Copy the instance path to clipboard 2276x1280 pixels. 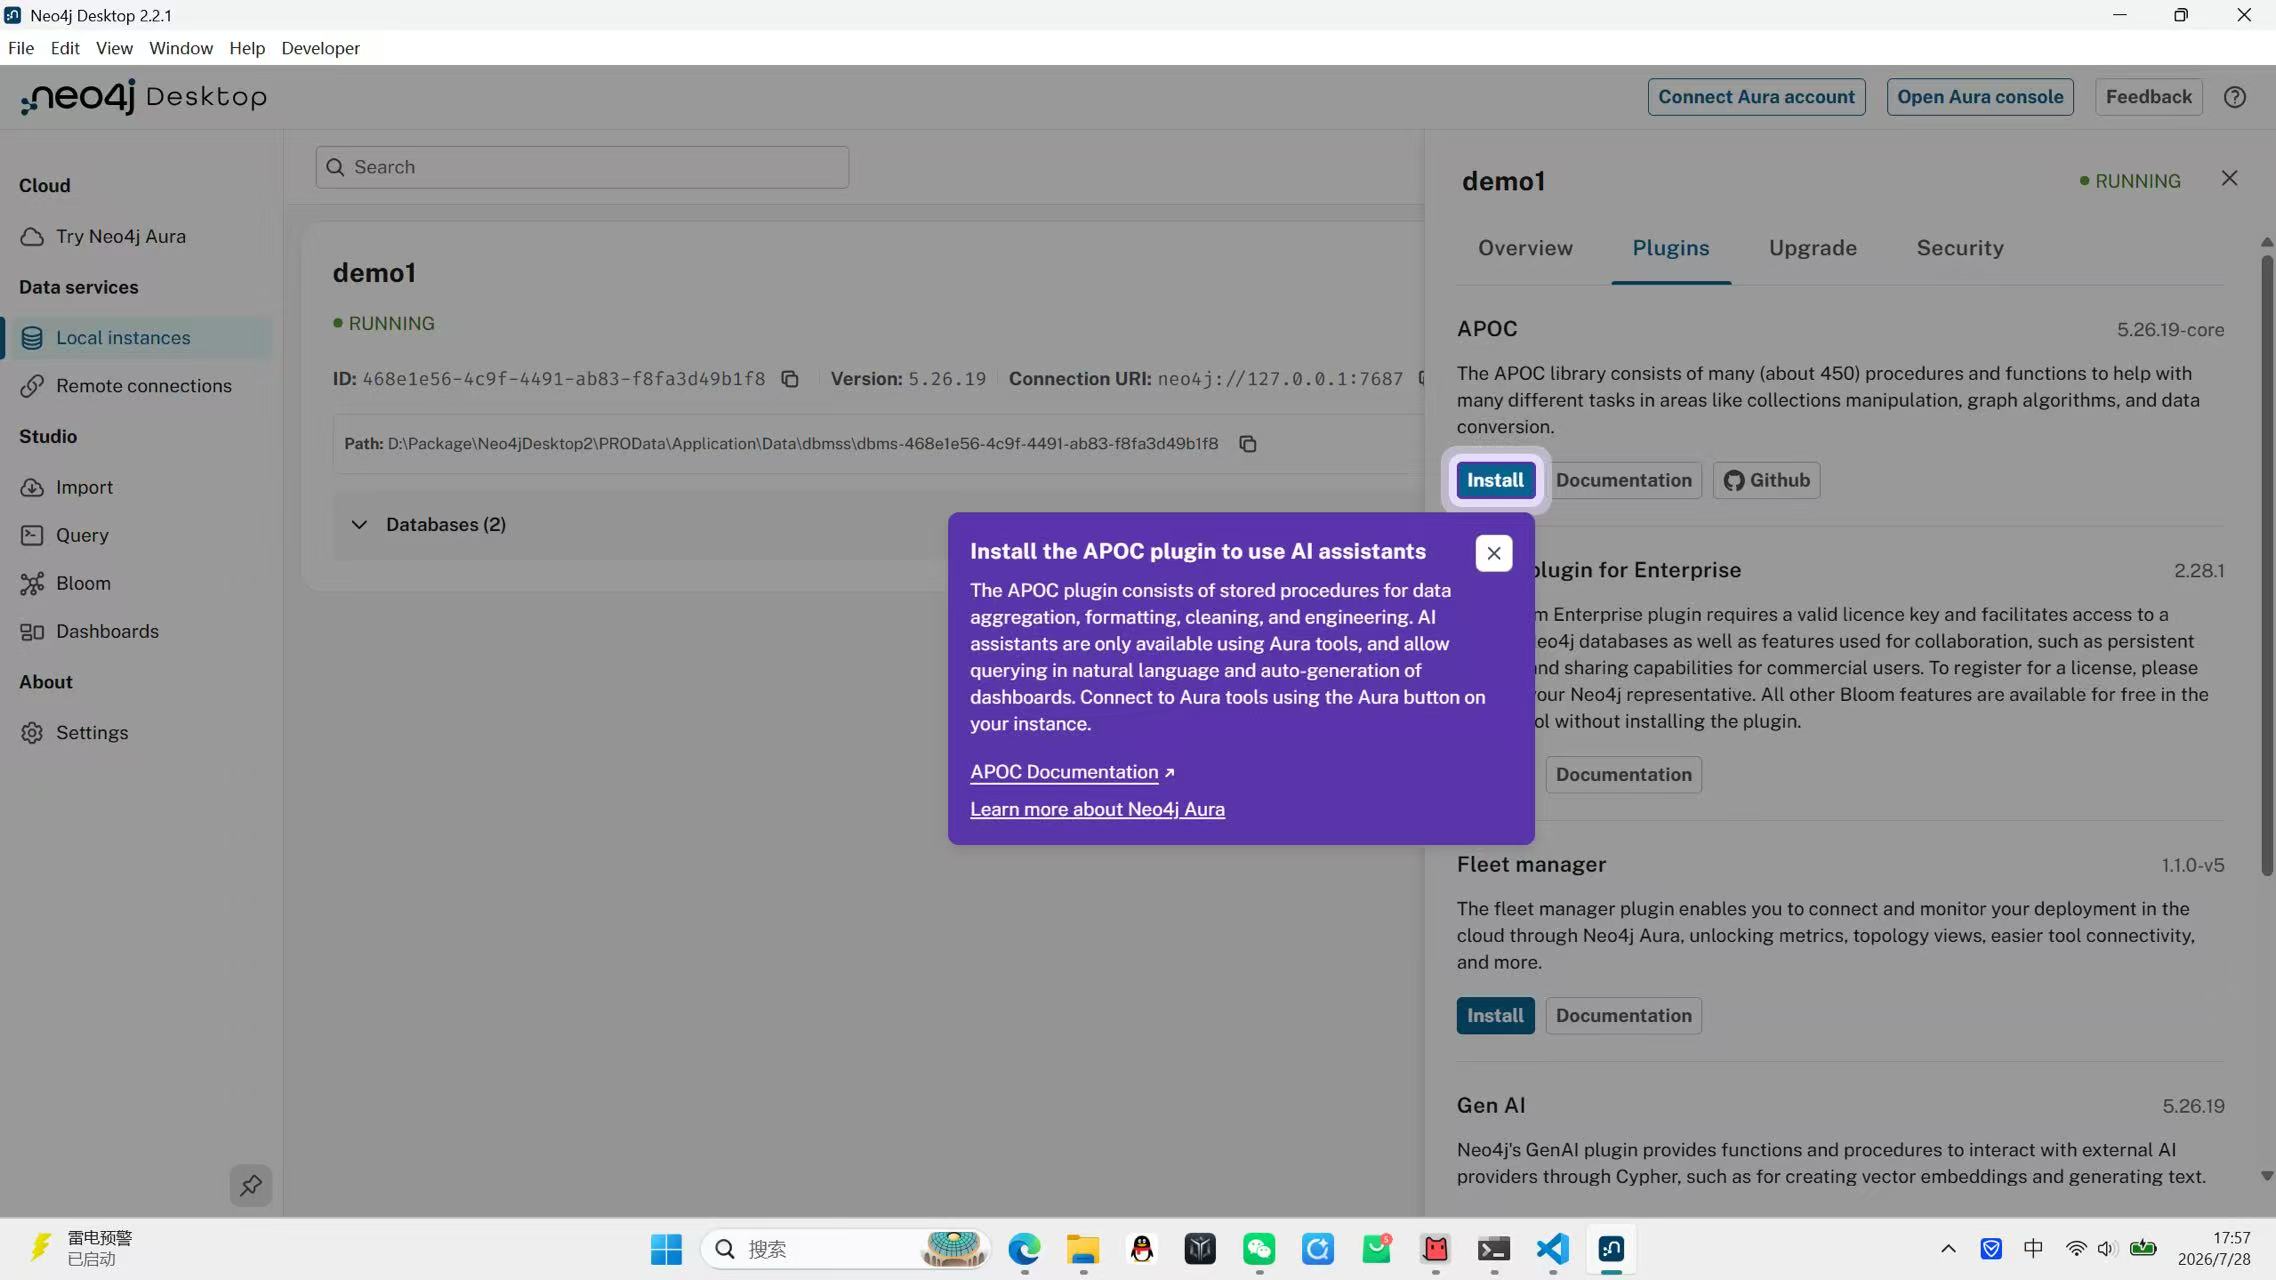[1247, 444]
